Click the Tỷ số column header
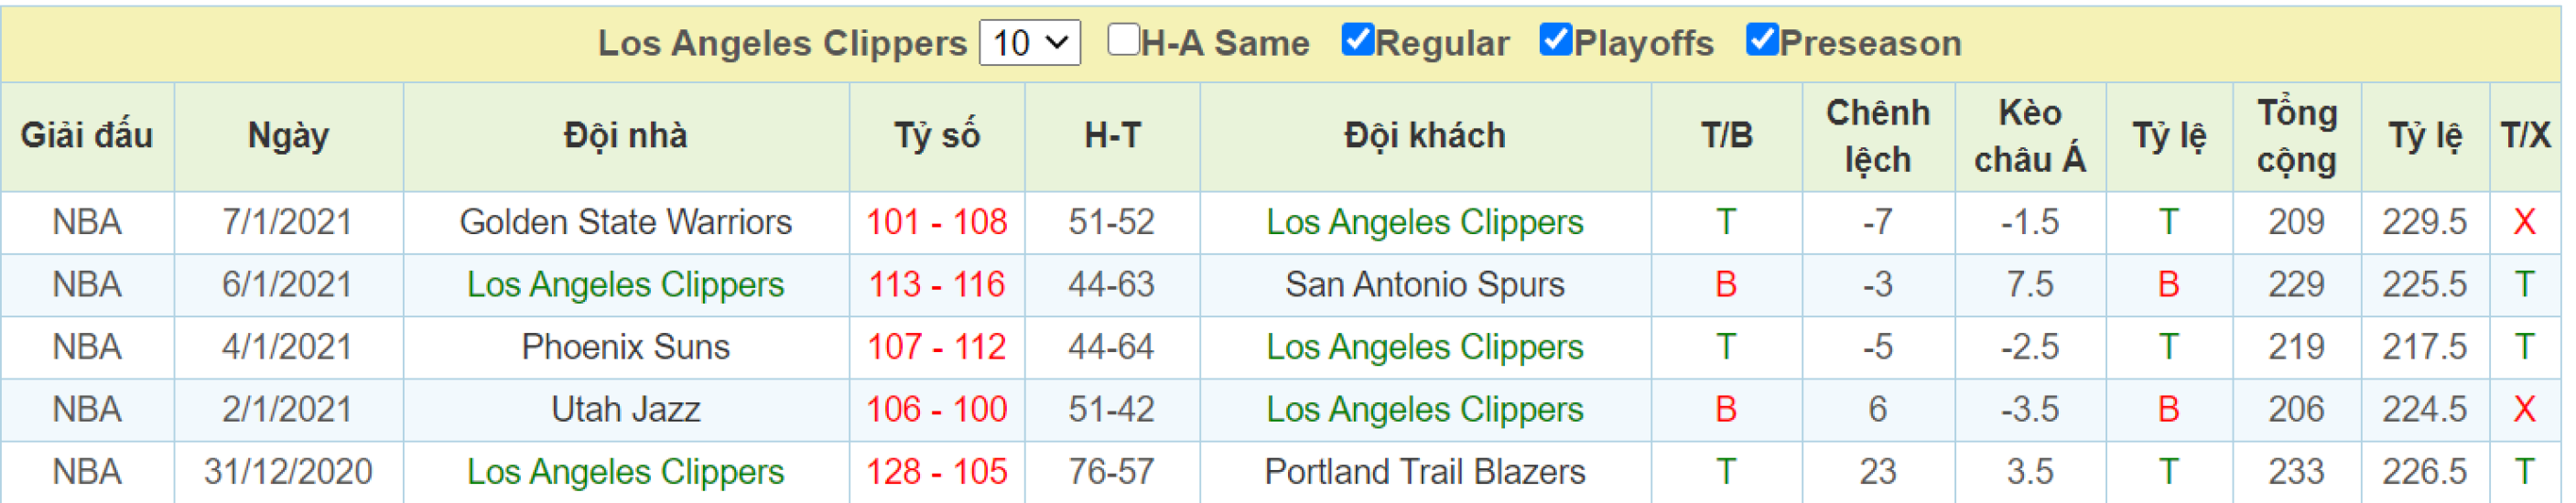This screenshot has width=2576, height=503. 936,136
